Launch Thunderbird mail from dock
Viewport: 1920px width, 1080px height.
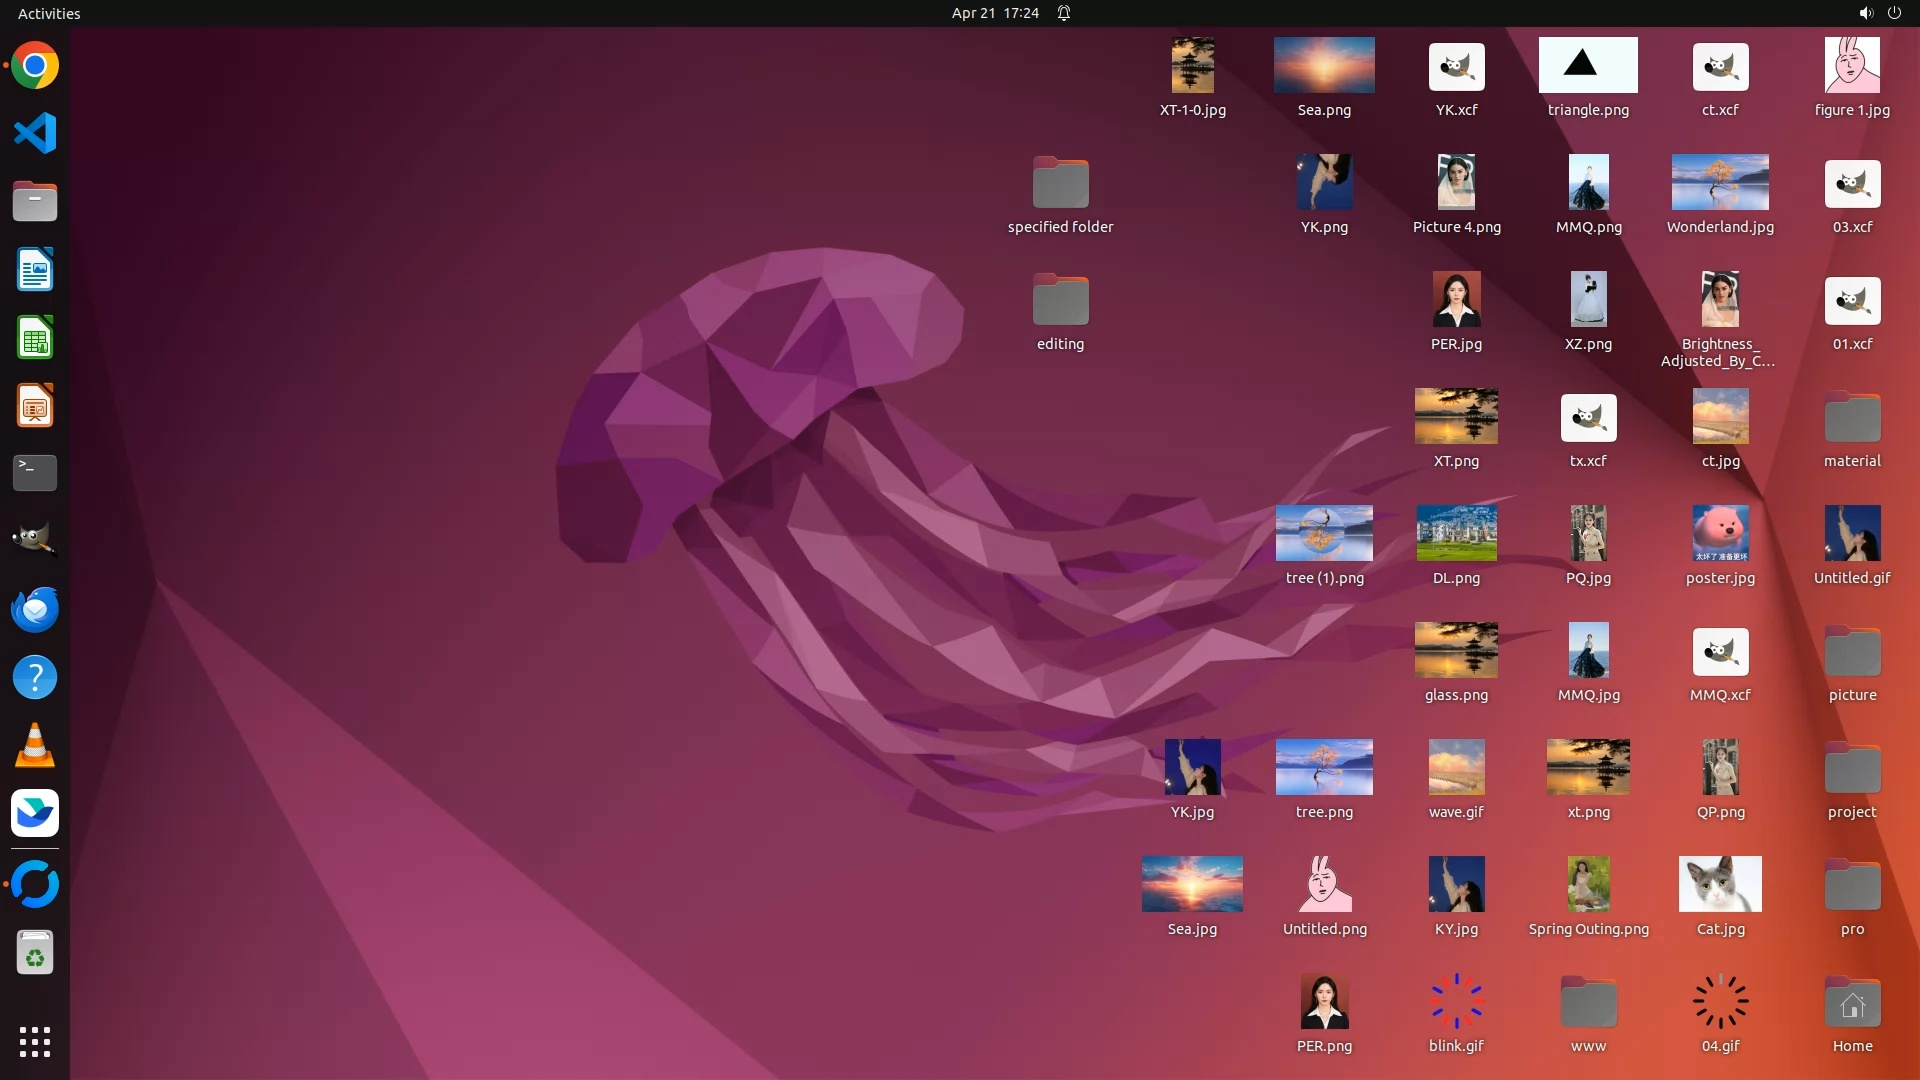[35, 609]
